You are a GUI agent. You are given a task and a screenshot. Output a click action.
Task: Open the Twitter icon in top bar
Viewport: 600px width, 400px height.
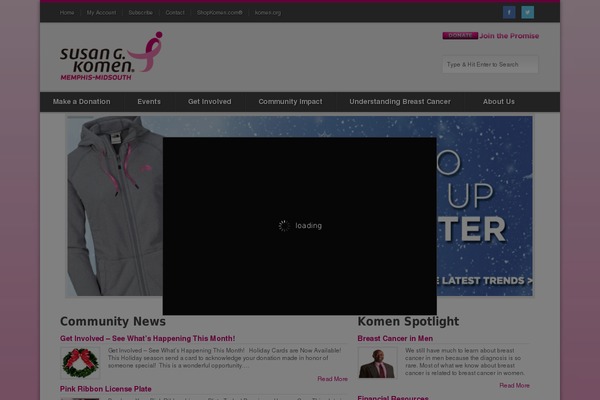point(527,12)
